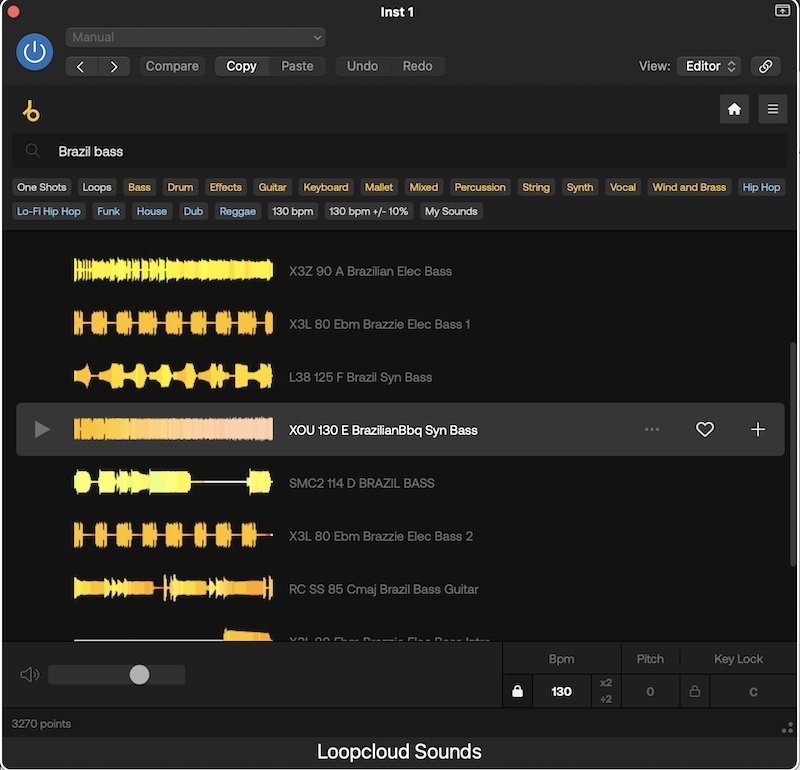Filter by Funk genre
Screen dimensions: 800x770
pos(108,211)
